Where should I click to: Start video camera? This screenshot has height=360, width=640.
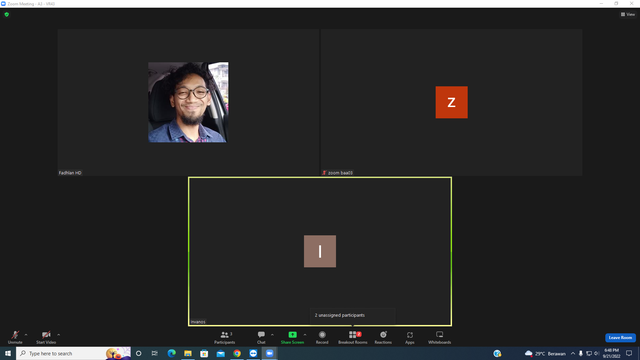tap(46, 337)
